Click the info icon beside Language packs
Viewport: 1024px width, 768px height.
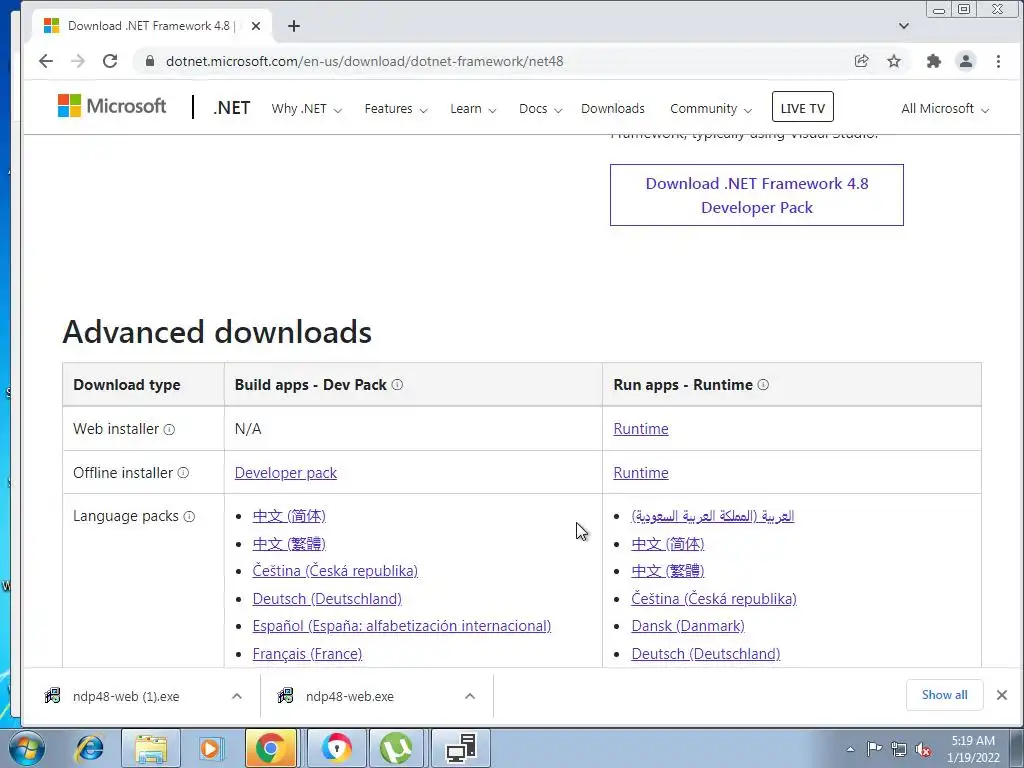coord(189,517)
